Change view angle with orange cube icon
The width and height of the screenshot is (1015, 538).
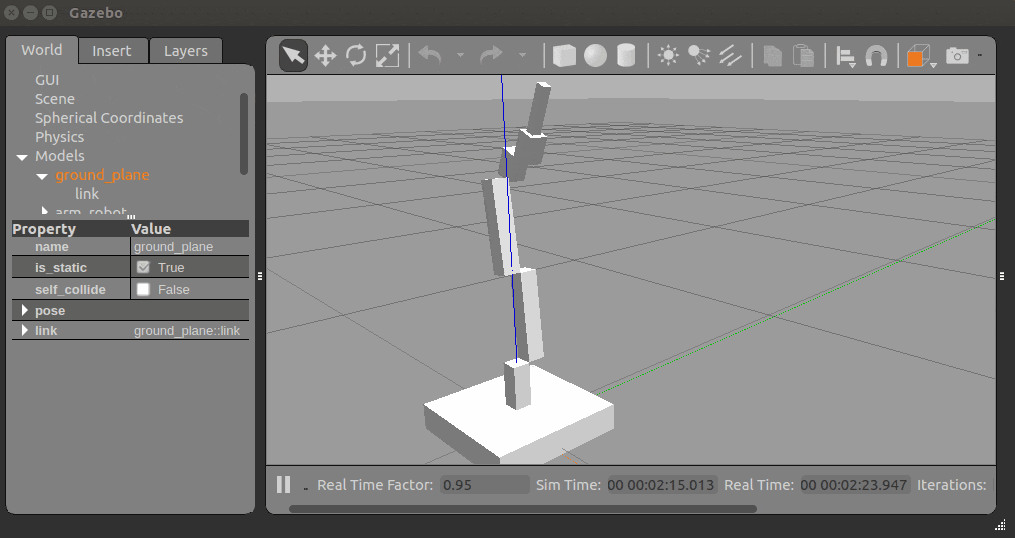tap(919, 56)
